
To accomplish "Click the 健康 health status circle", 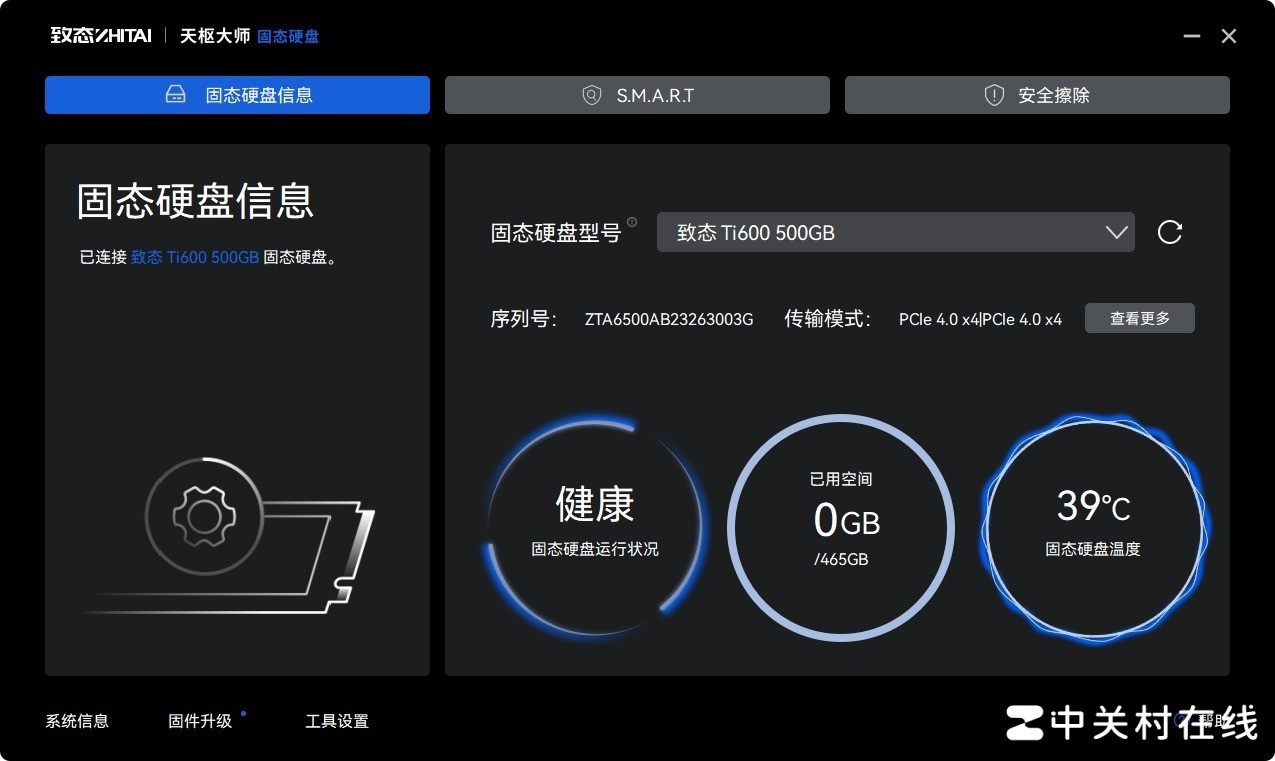I will [595, 527].
